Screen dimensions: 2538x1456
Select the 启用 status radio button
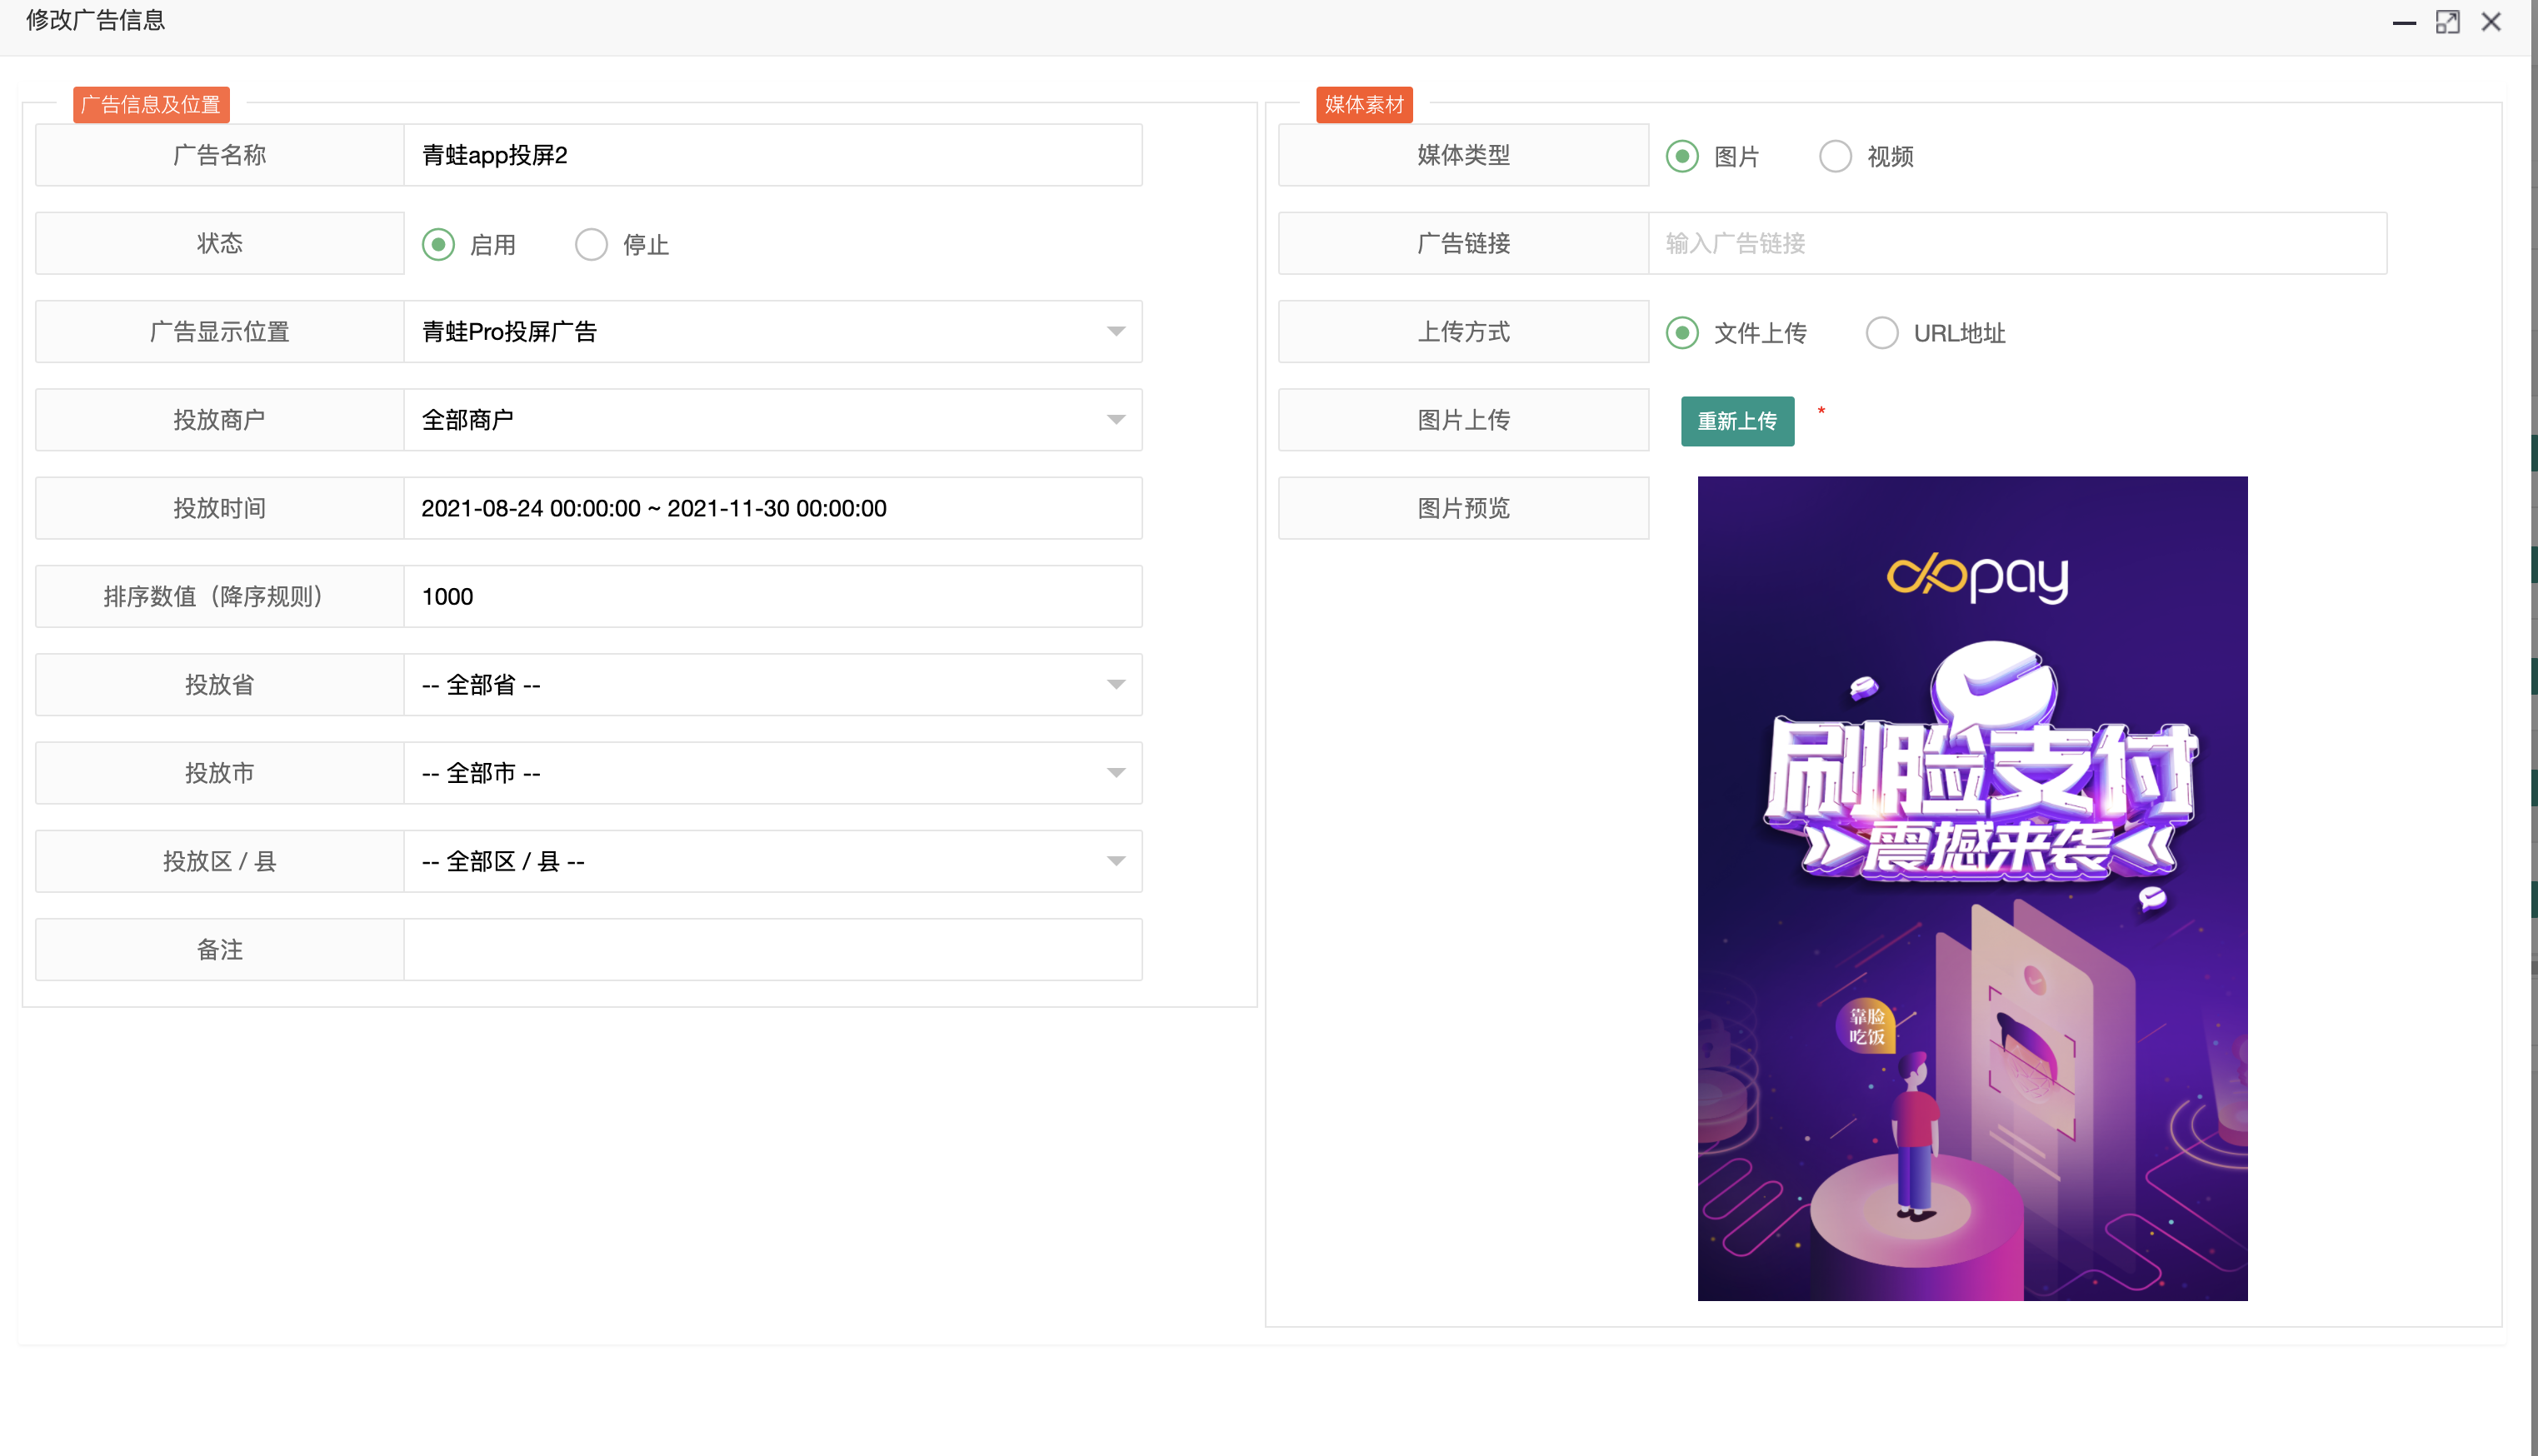pyautogui.click(x=438, y=244)
